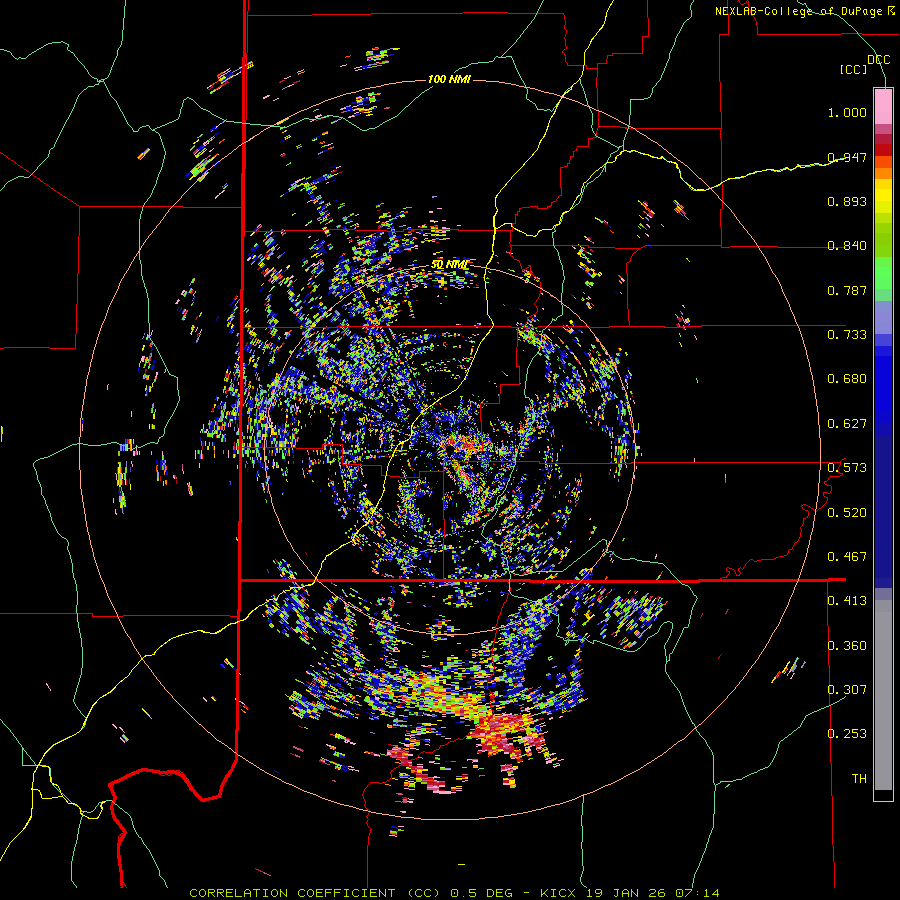Screen dimensions: 900x900
Task: Select the 0.307 scale value
Action: click(847, 689)
